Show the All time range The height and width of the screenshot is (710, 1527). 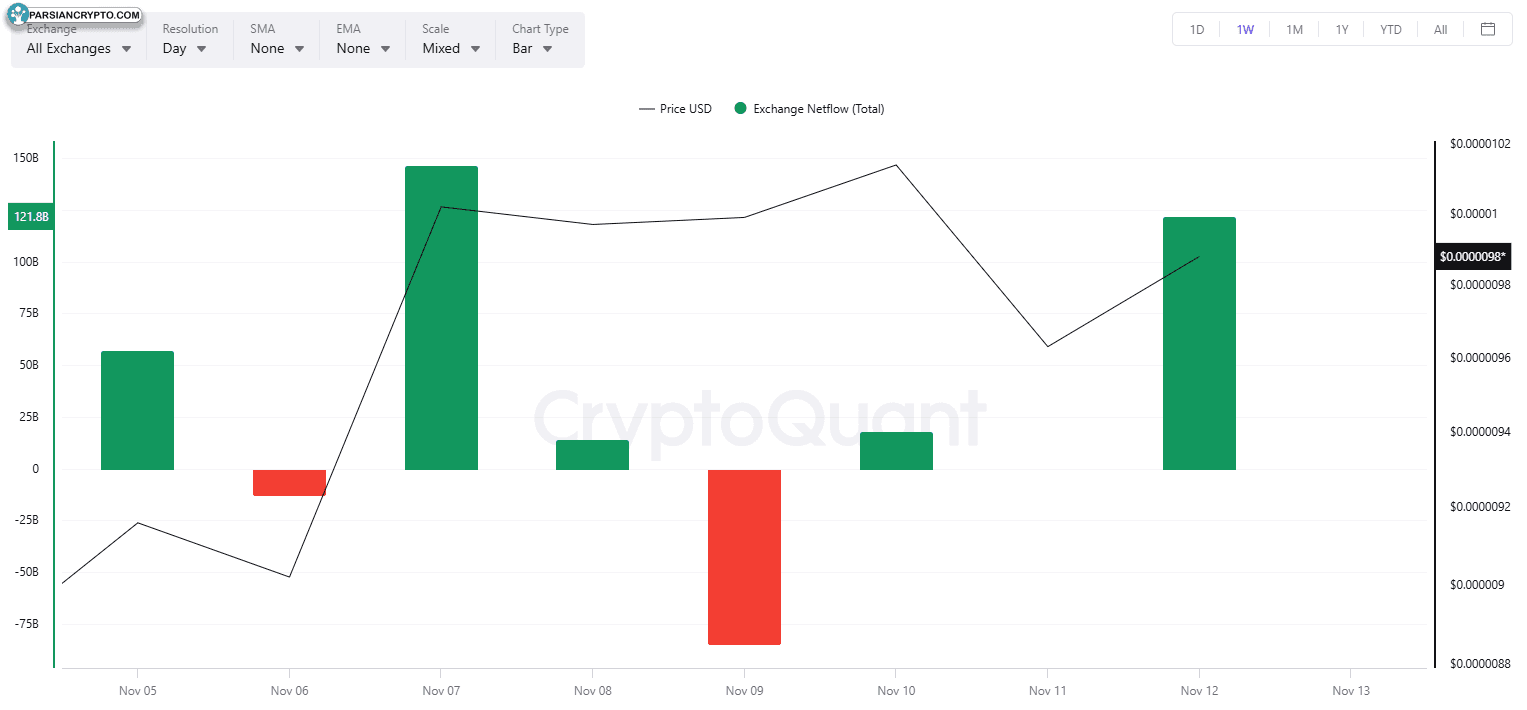click(x=1440, y=29)
